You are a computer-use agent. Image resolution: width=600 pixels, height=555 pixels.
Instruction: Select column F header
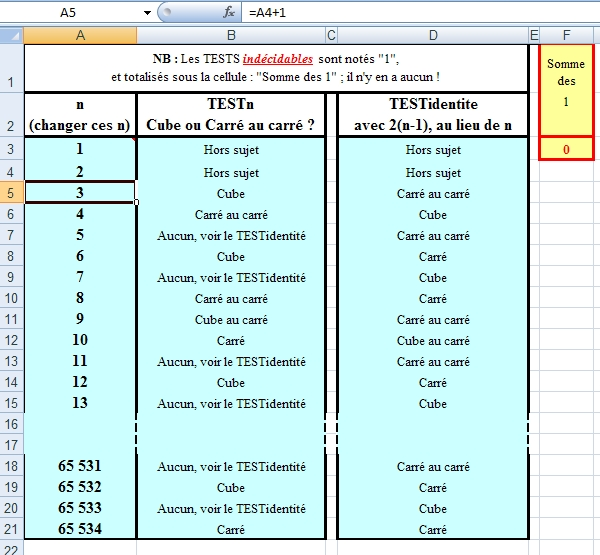click(566, 36)
